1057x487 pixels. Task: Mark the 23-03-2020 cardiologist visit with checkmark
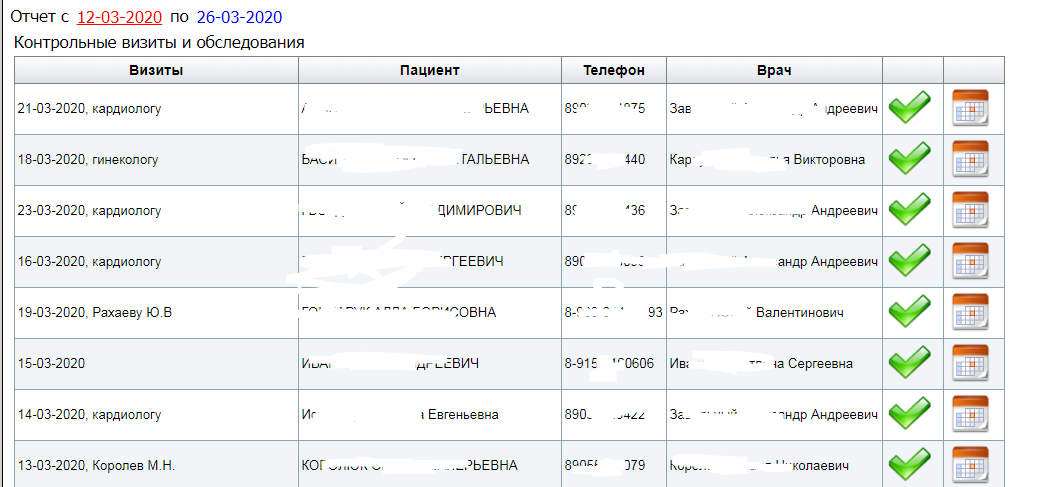910,210
